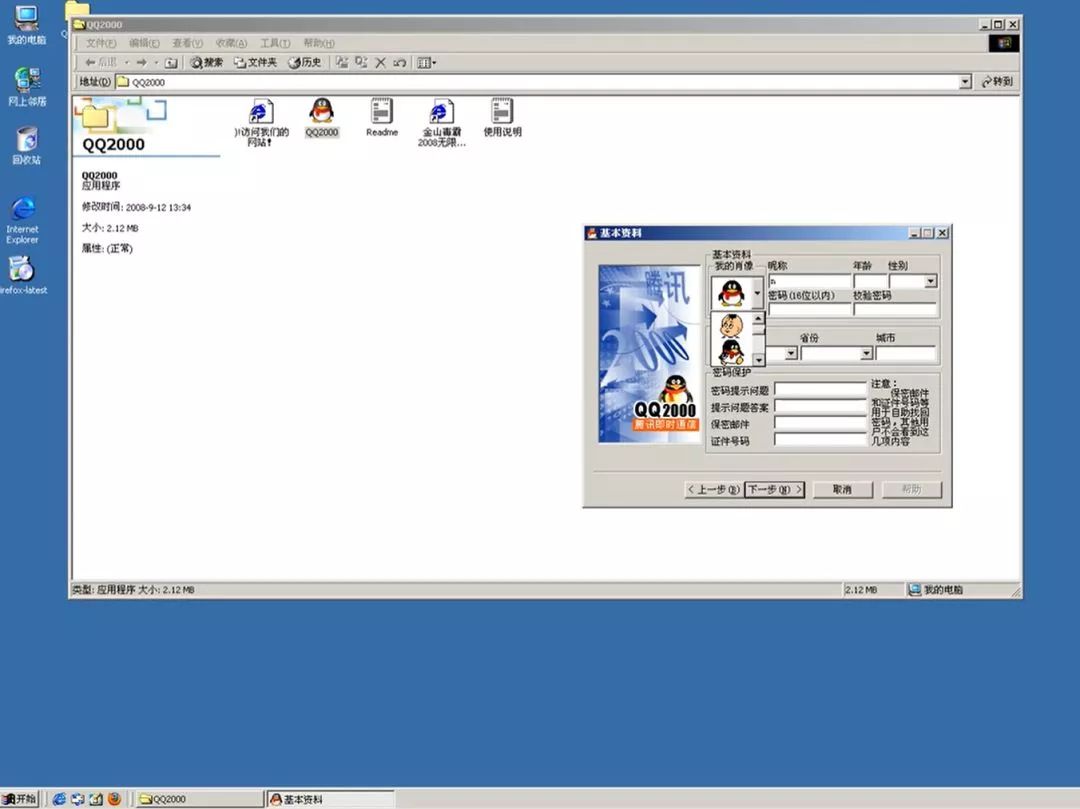Click the 提示问题答案 input field
Viewport: 1080px width, 809px height.
pos(820,407)
